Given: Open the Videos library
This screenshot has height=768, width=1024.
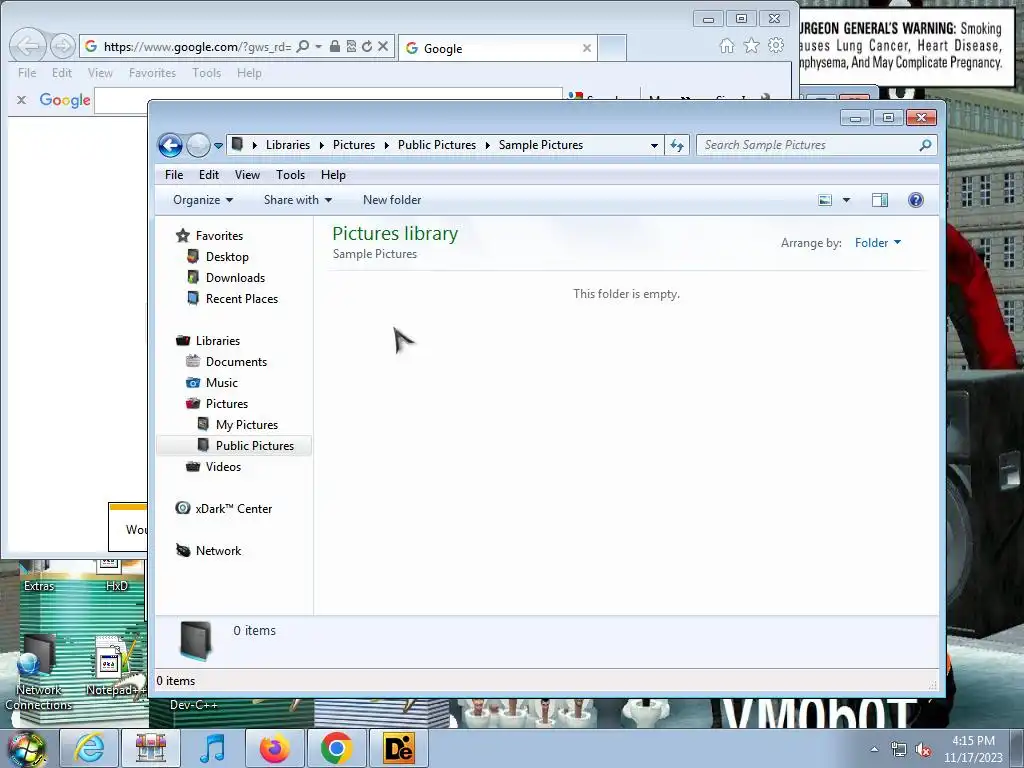Looking at the screenshot, I should point(223,466).
